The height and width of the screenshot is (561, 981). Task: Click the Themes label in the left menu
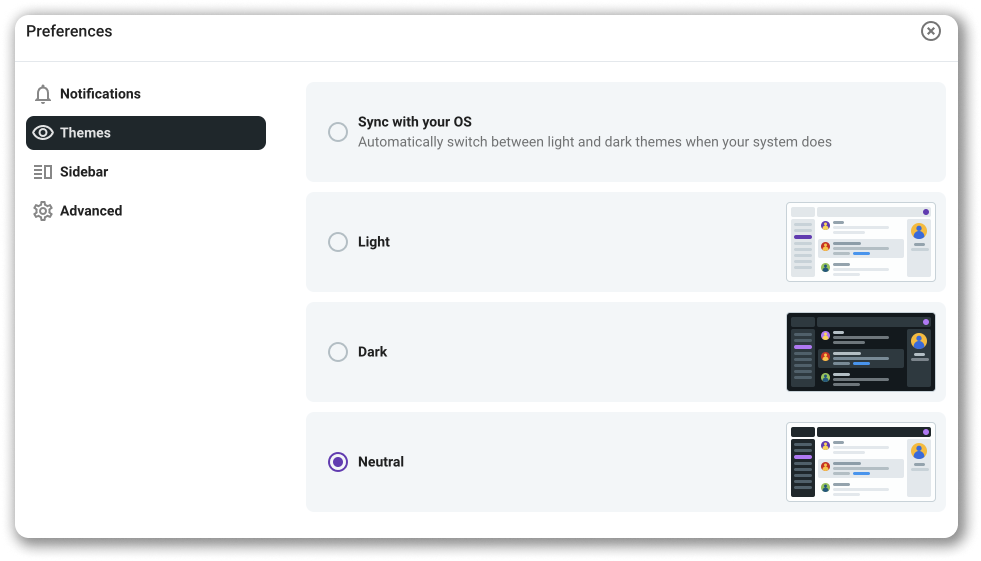pos(85,133)
